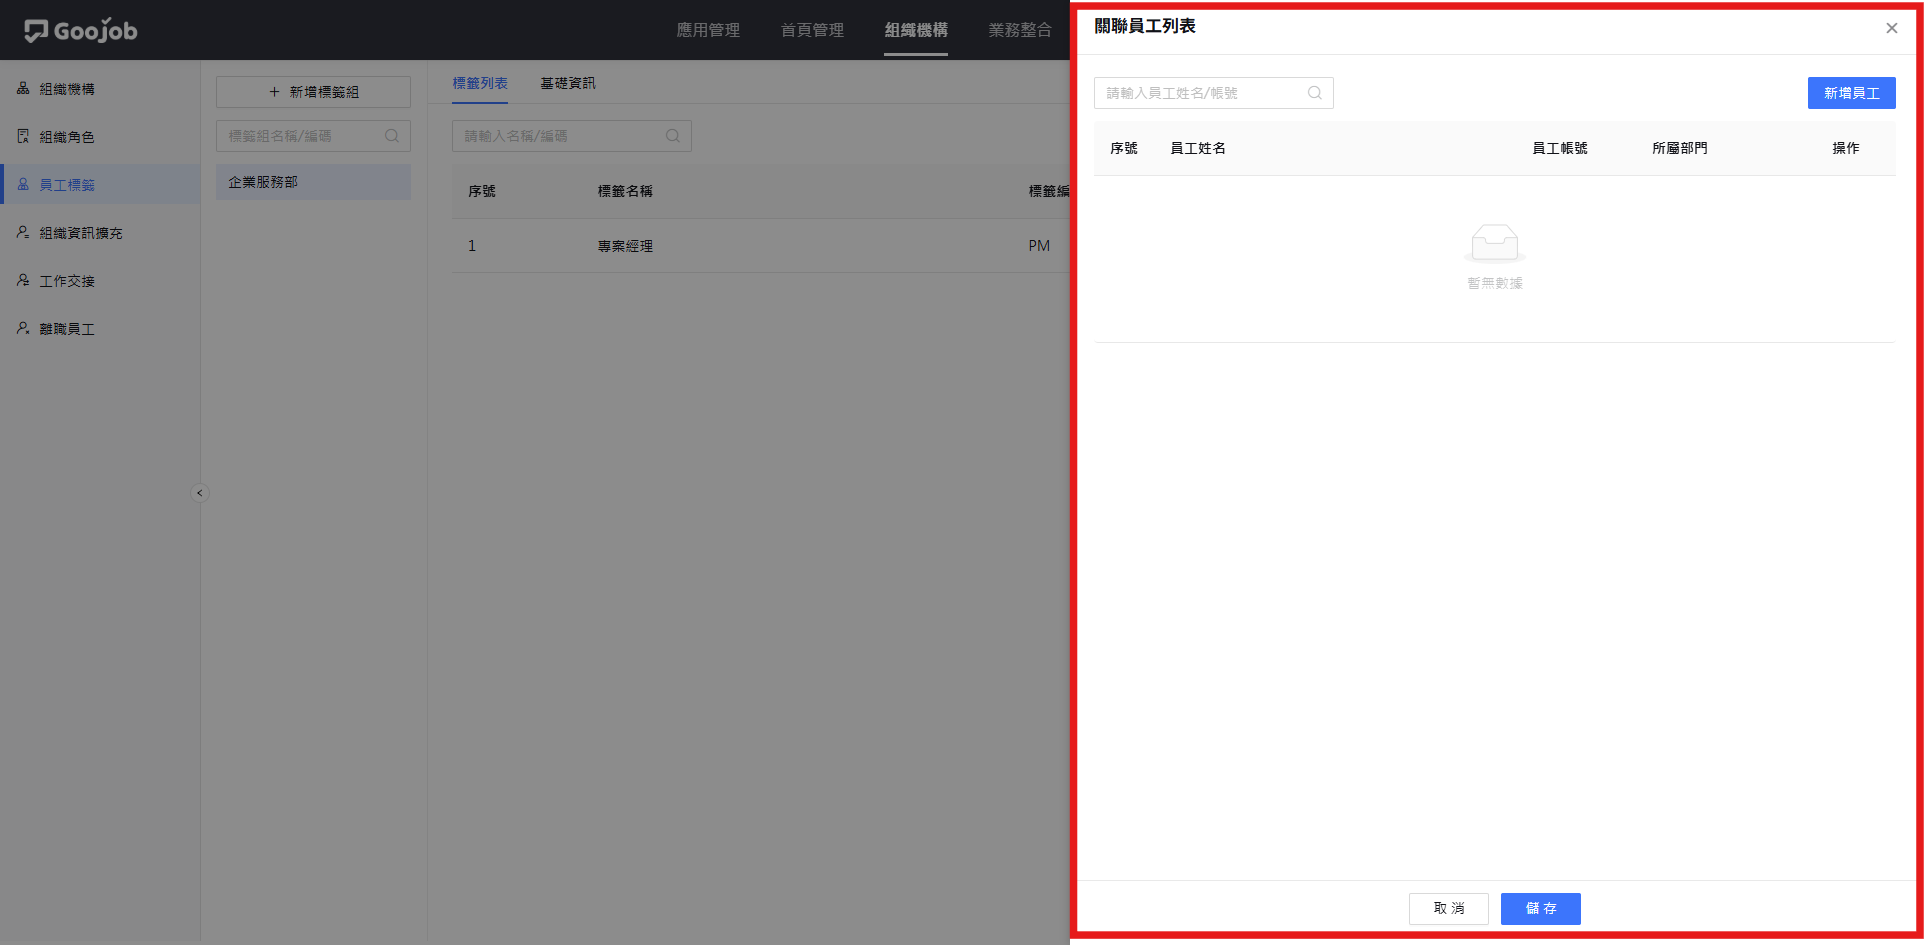
Task: Click 員工姓名 column header
Action: [1198, 148]
